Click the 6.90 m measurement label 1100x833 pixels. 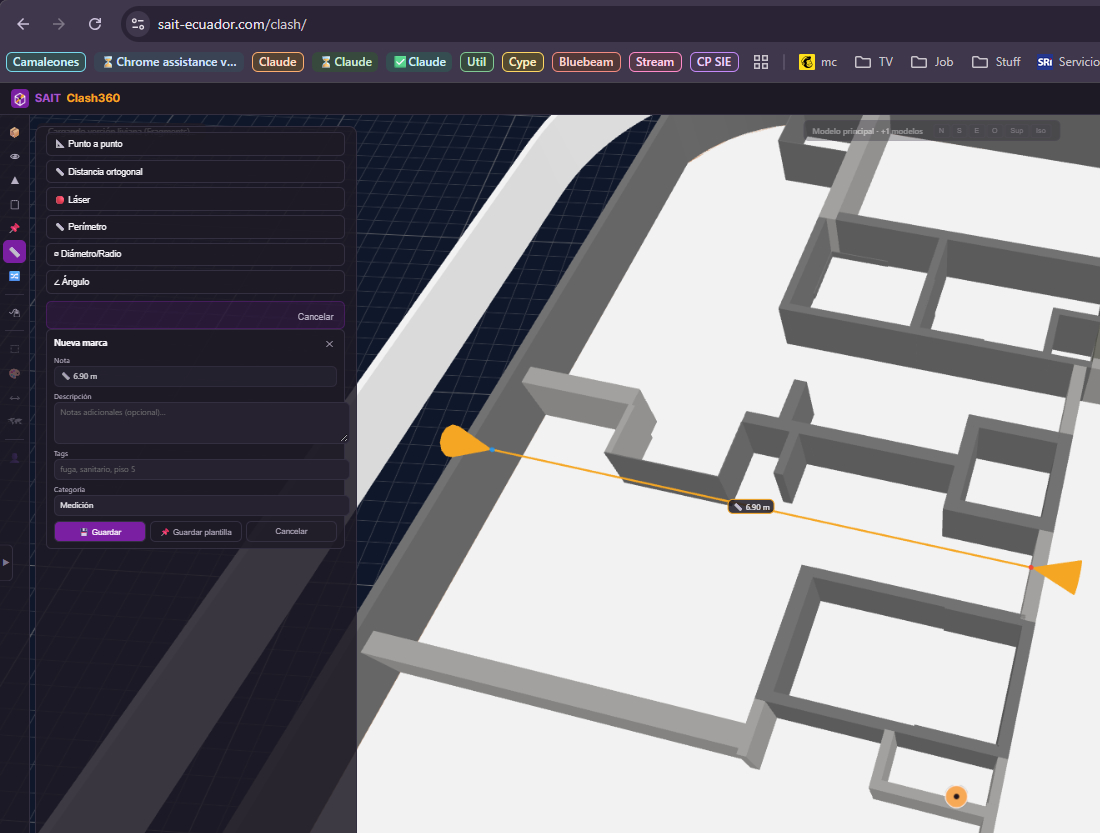[751, 507]
